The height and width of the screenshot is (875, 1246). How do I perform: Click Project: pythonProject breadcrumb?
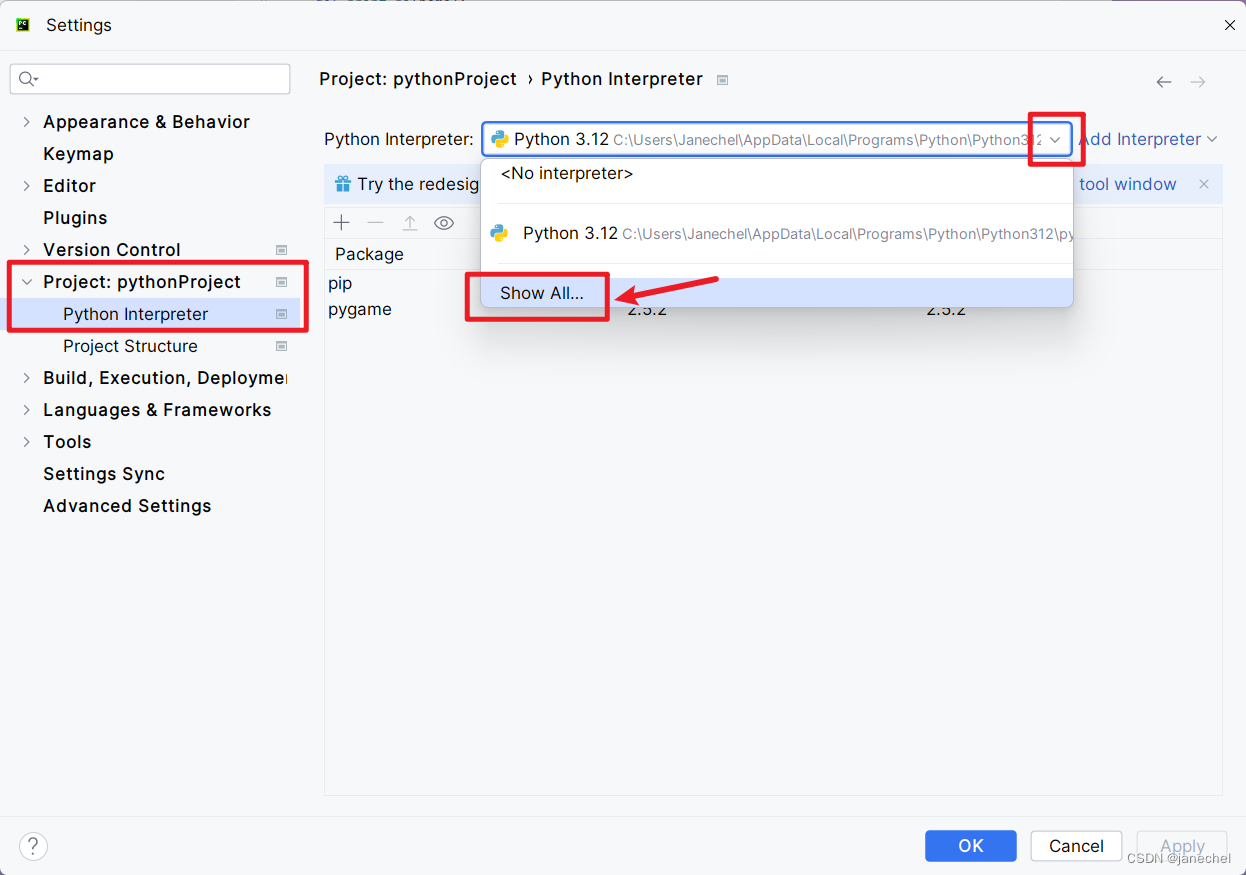click(418, 79)
